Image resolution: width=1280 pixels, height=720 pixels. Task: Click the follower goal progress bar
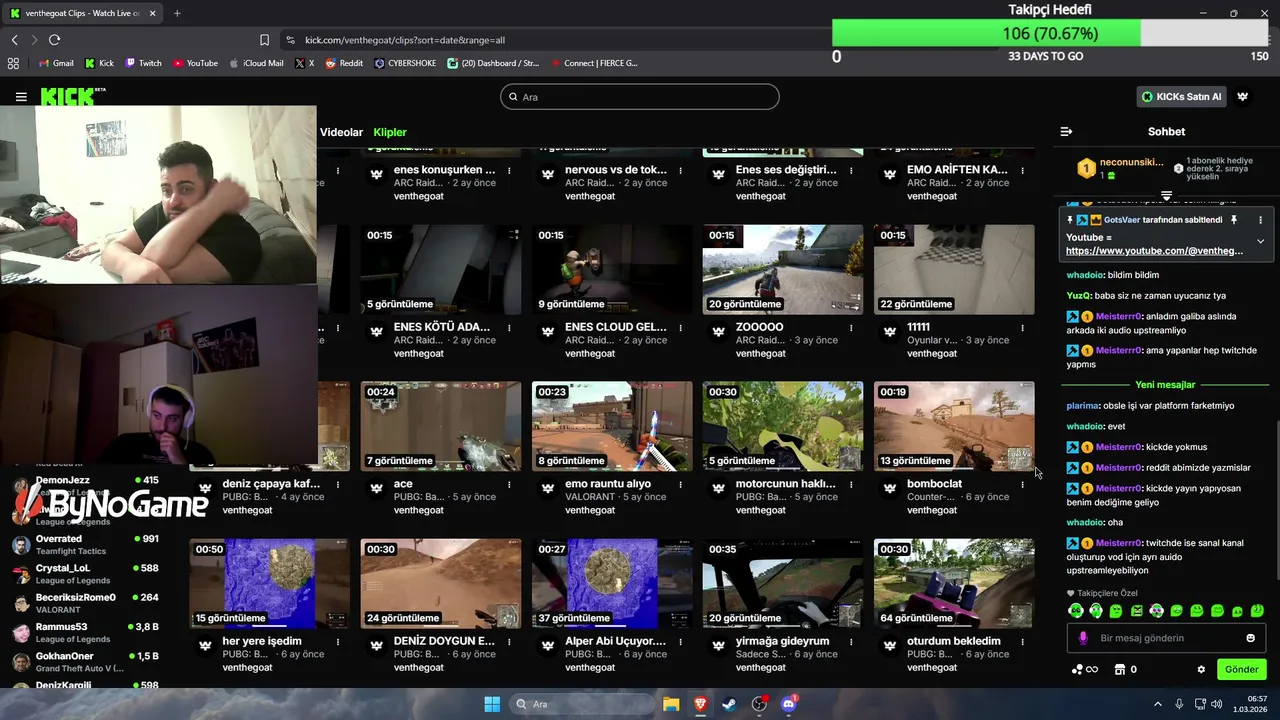pyautogui.click(x=1050, y=33)
